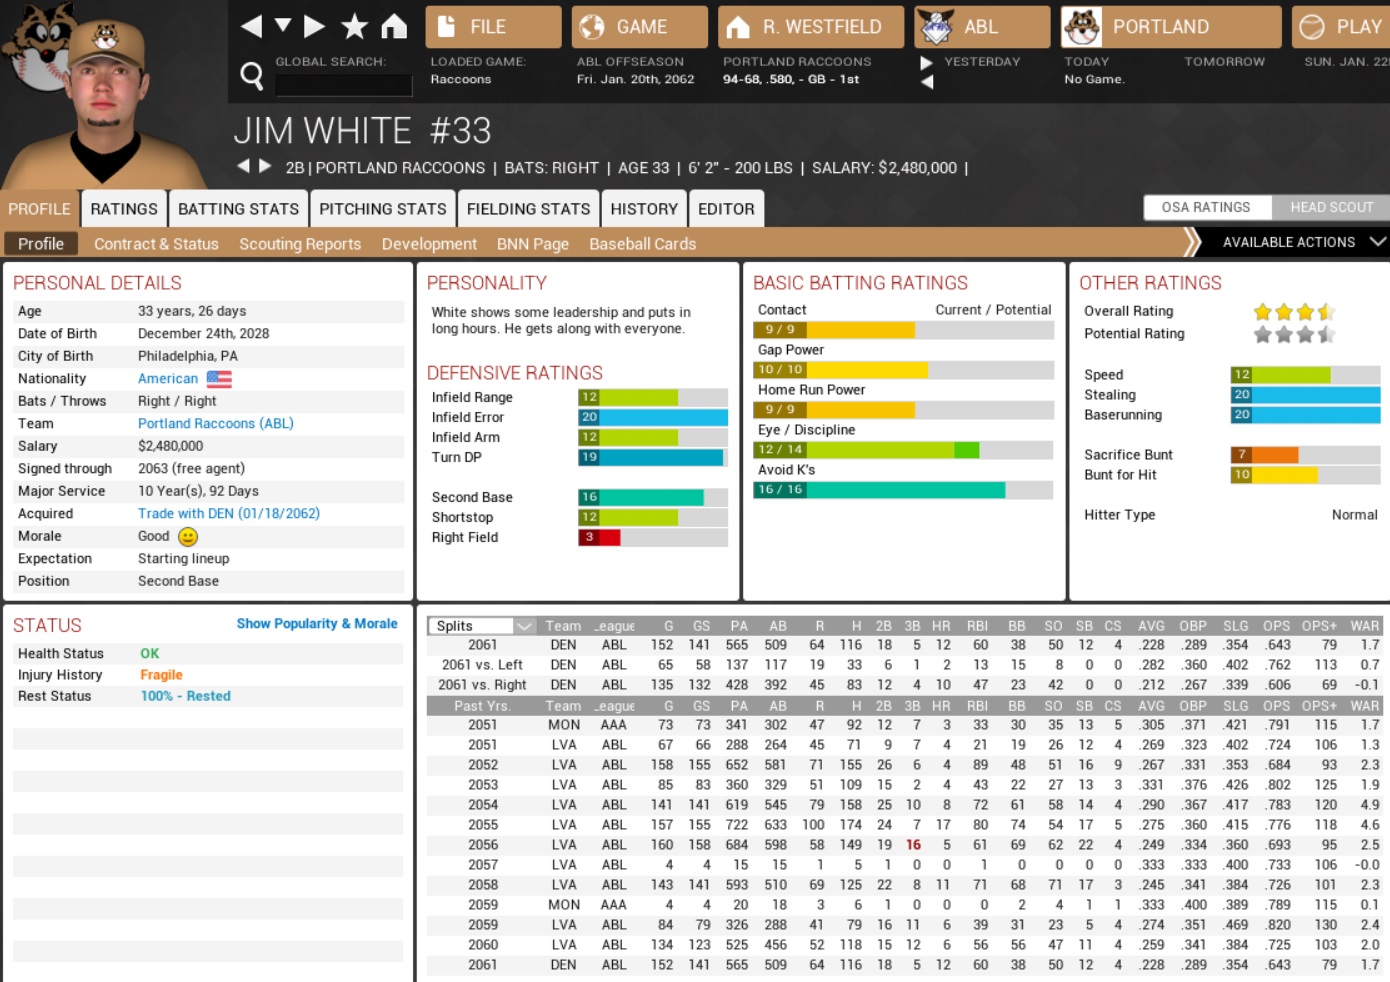This screenshot has height=982, width=1390.
Task: Open the Splits dropdown selector
Action: click(x=484, y=625)
